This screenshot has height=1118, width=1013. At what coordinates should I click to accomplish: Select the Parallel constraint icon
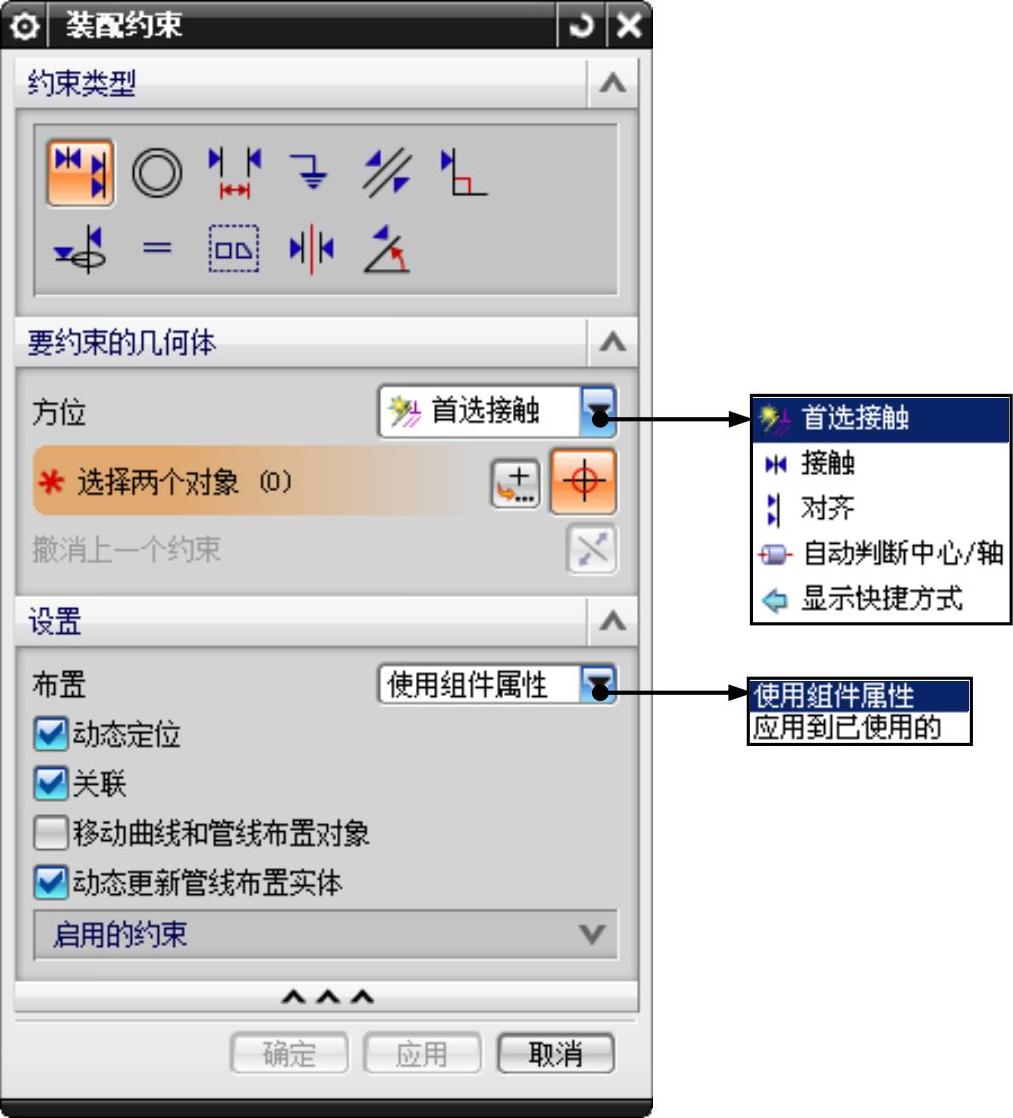386,173
